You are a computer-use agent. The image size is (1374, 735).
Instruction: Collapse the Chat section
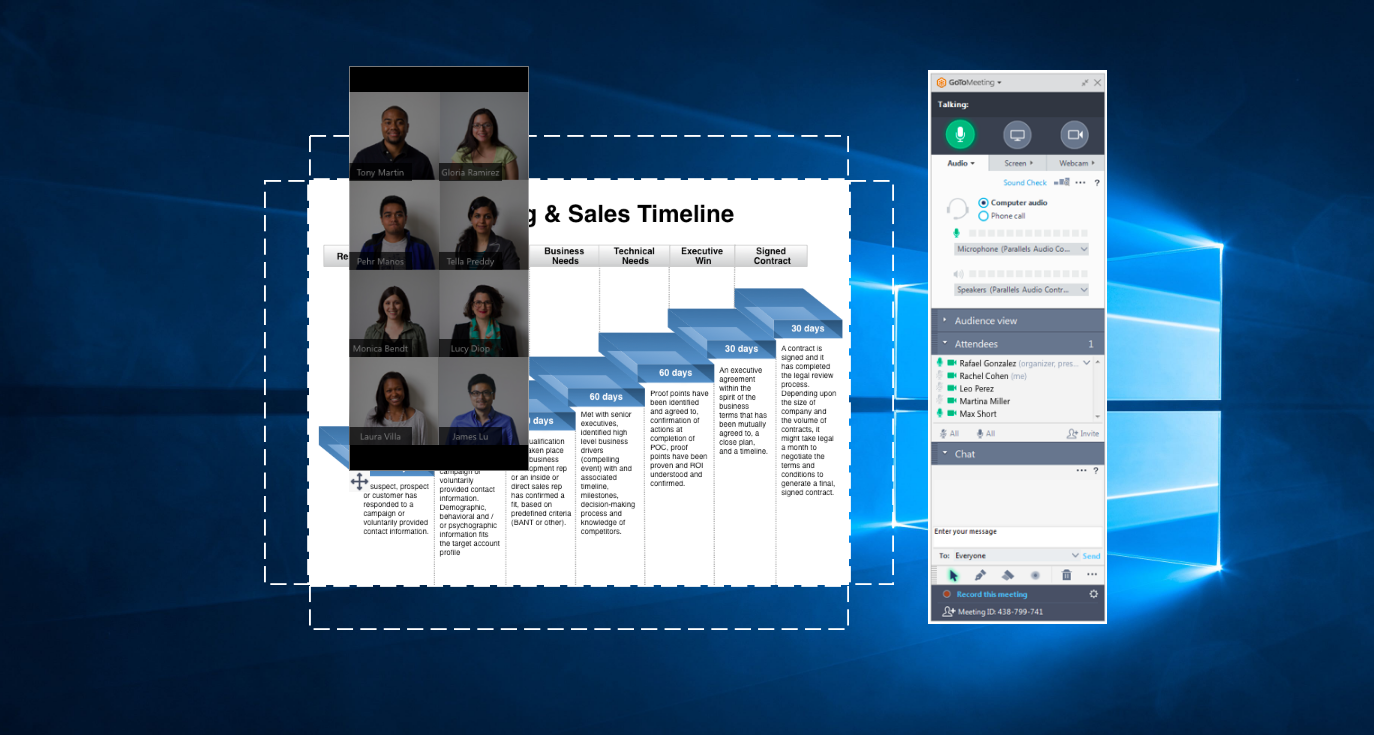1017,453
